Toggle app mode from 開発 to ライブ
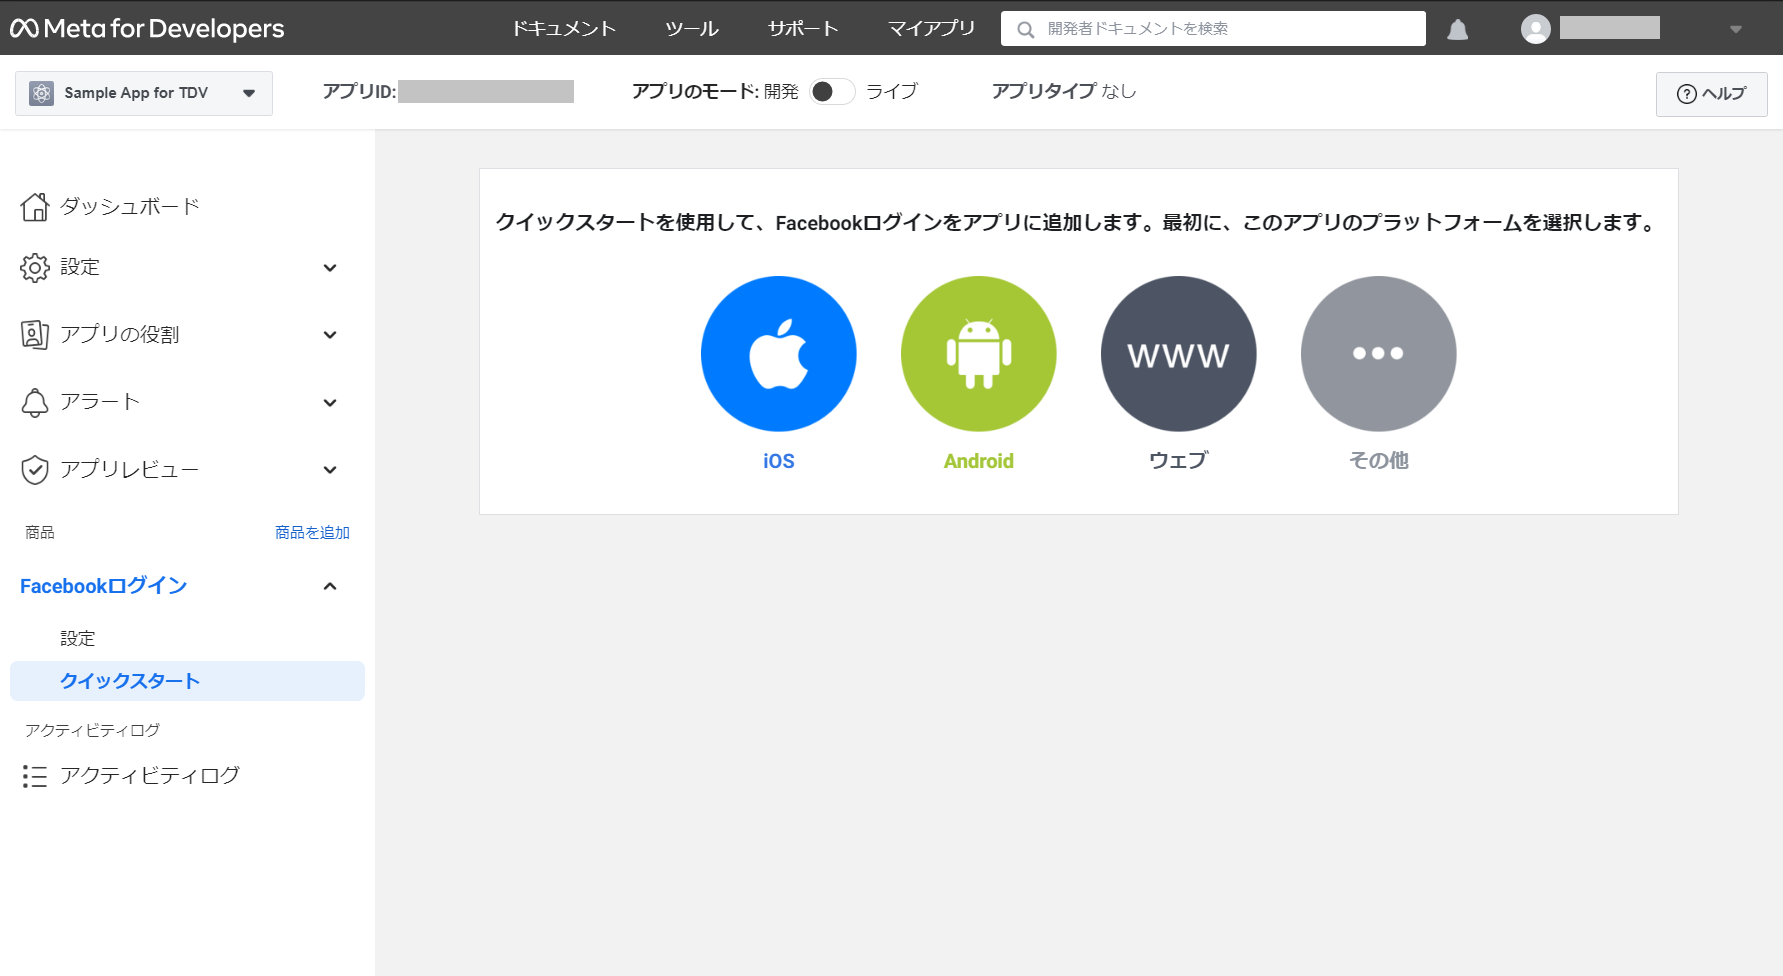 [x=832, y=91]
